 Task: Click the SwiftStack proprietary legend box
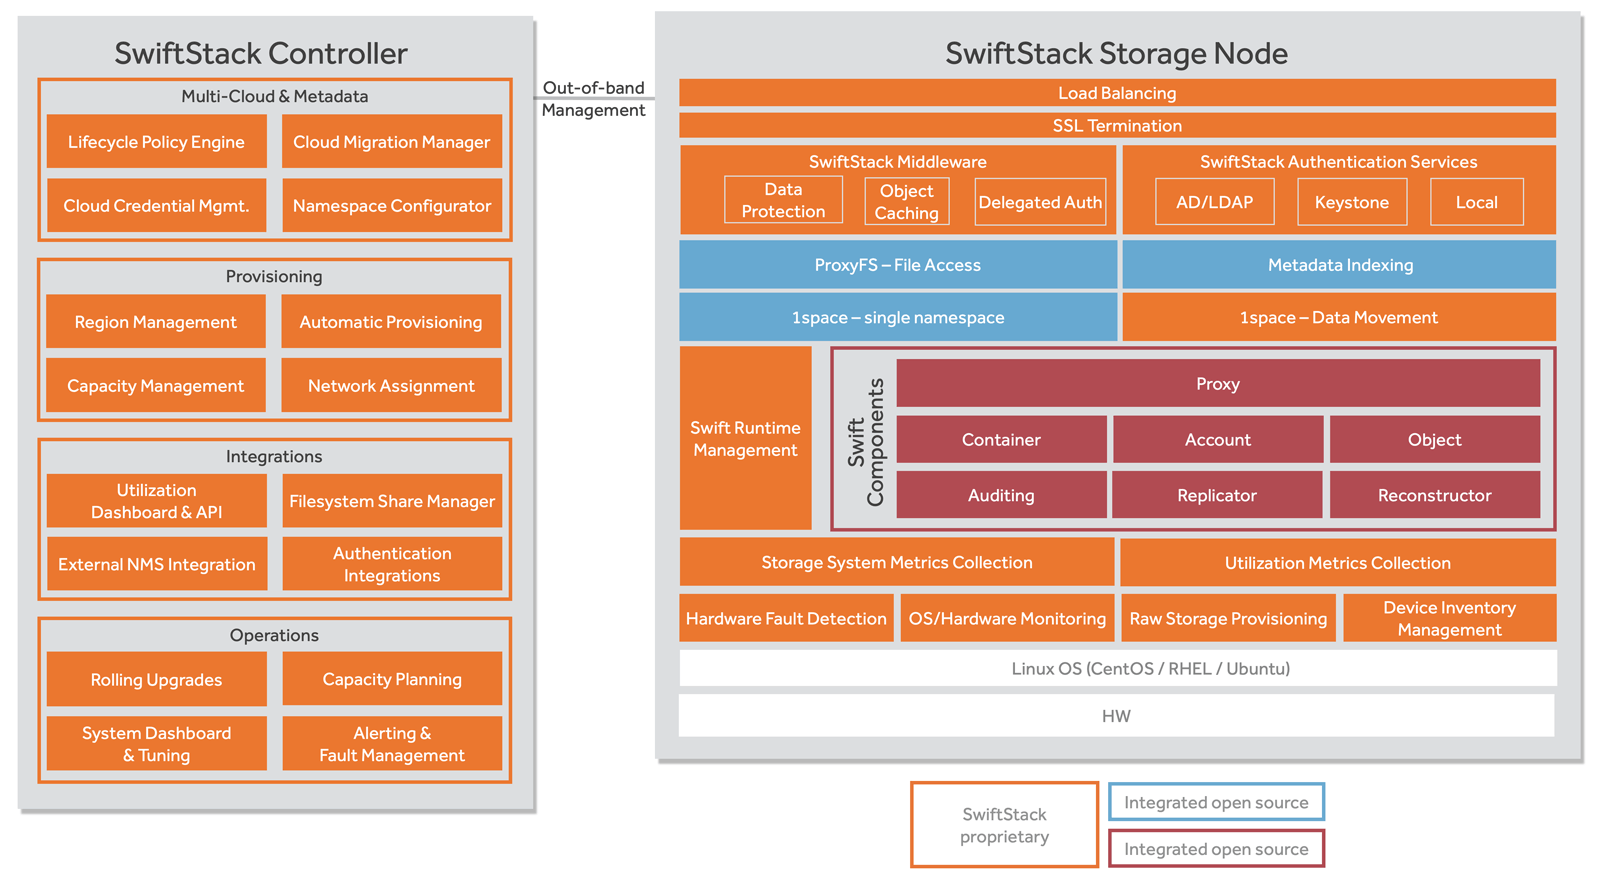[x=1005, y=825]
